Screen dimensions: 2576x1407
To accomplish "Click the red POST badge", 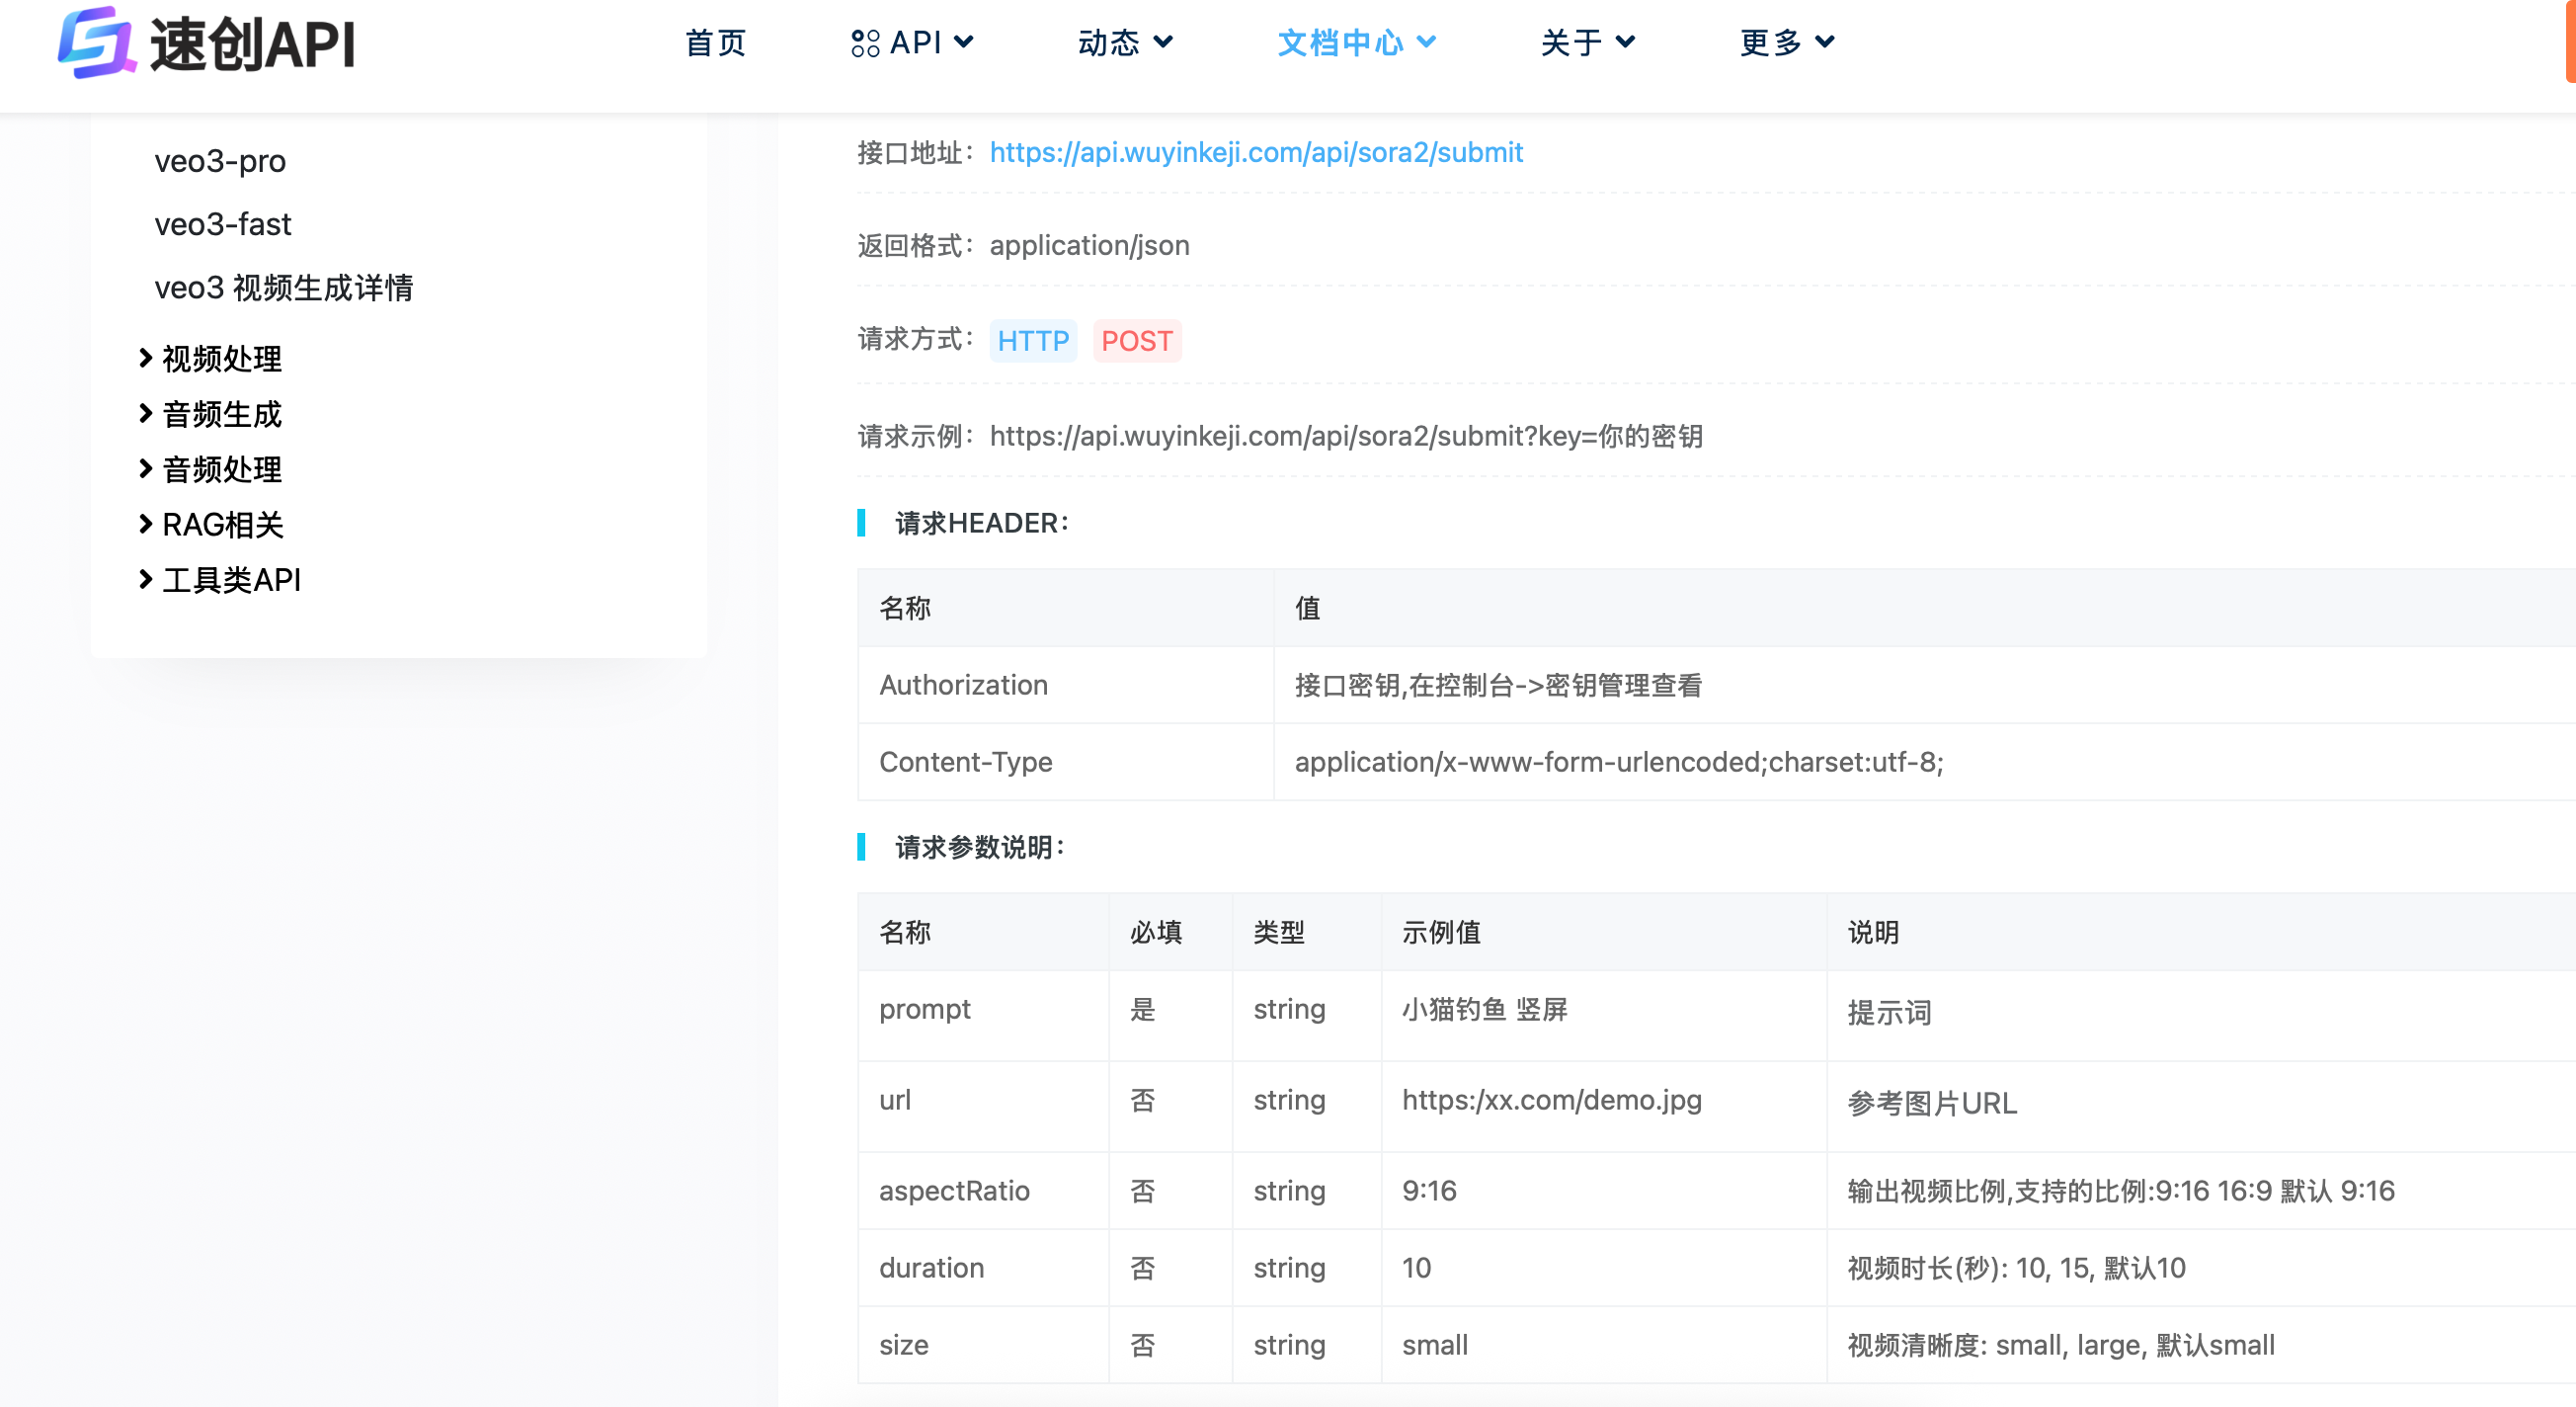I will click(x=1137, y=341).
